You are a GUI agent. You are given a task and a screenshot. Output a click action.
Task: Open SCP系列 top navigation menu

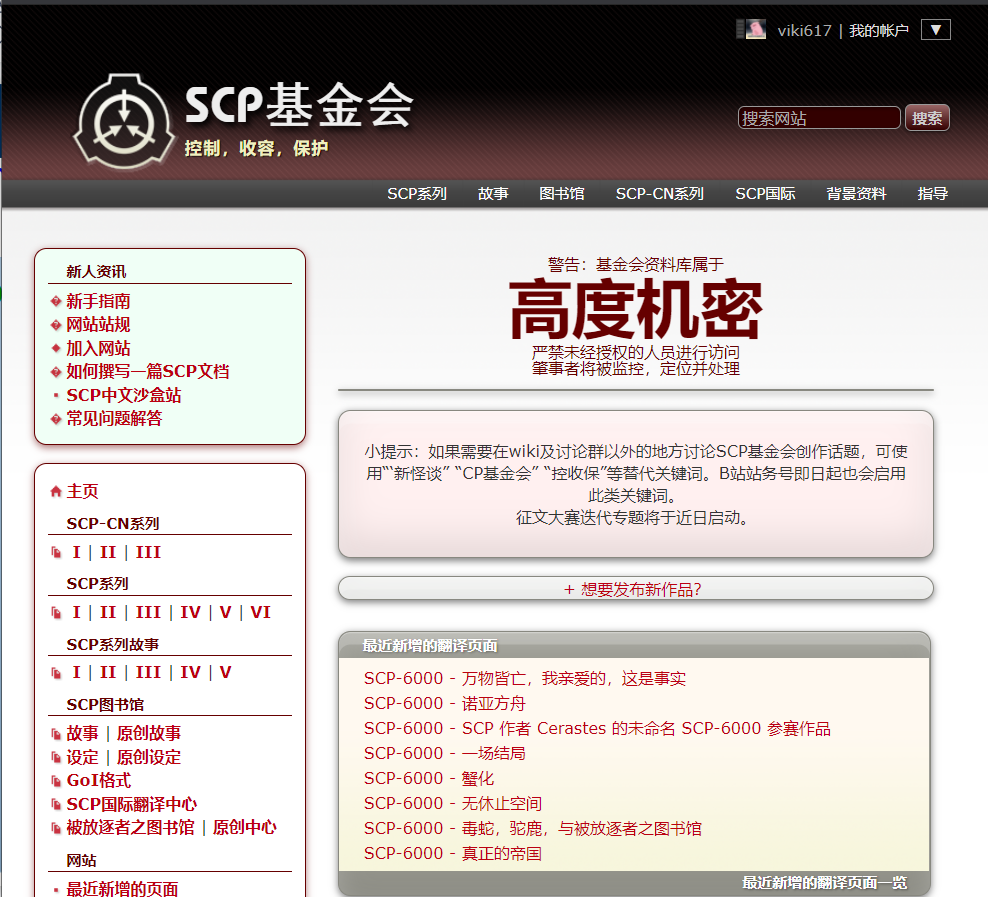[x=416, y=193]
